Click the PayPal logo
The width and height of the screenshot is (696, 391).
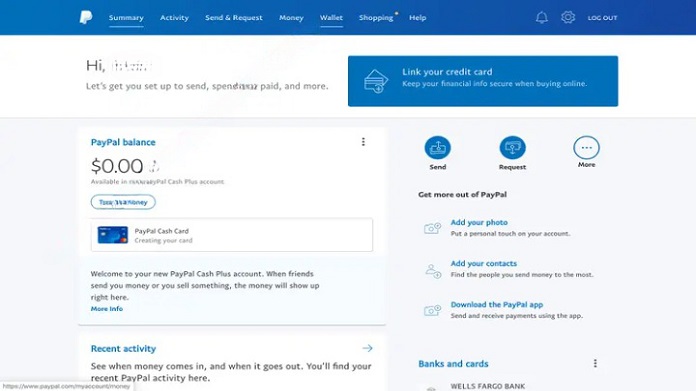86,17
